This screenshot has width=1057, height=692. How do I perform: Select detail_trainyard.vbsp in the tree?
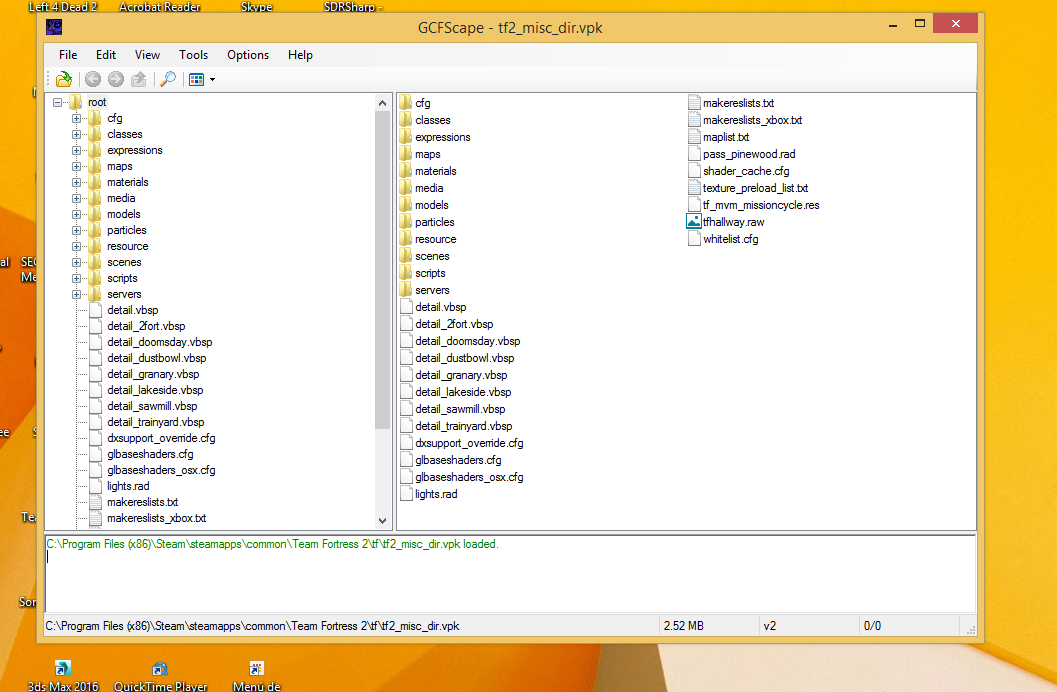156,422
